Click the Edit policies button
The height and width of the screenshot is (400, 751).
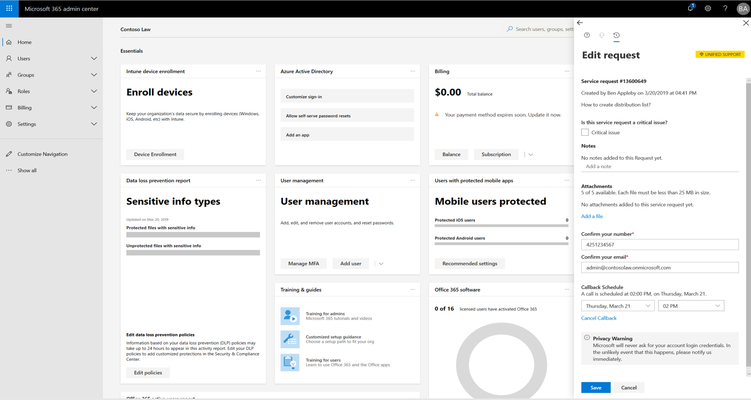(x=148, y=373)
